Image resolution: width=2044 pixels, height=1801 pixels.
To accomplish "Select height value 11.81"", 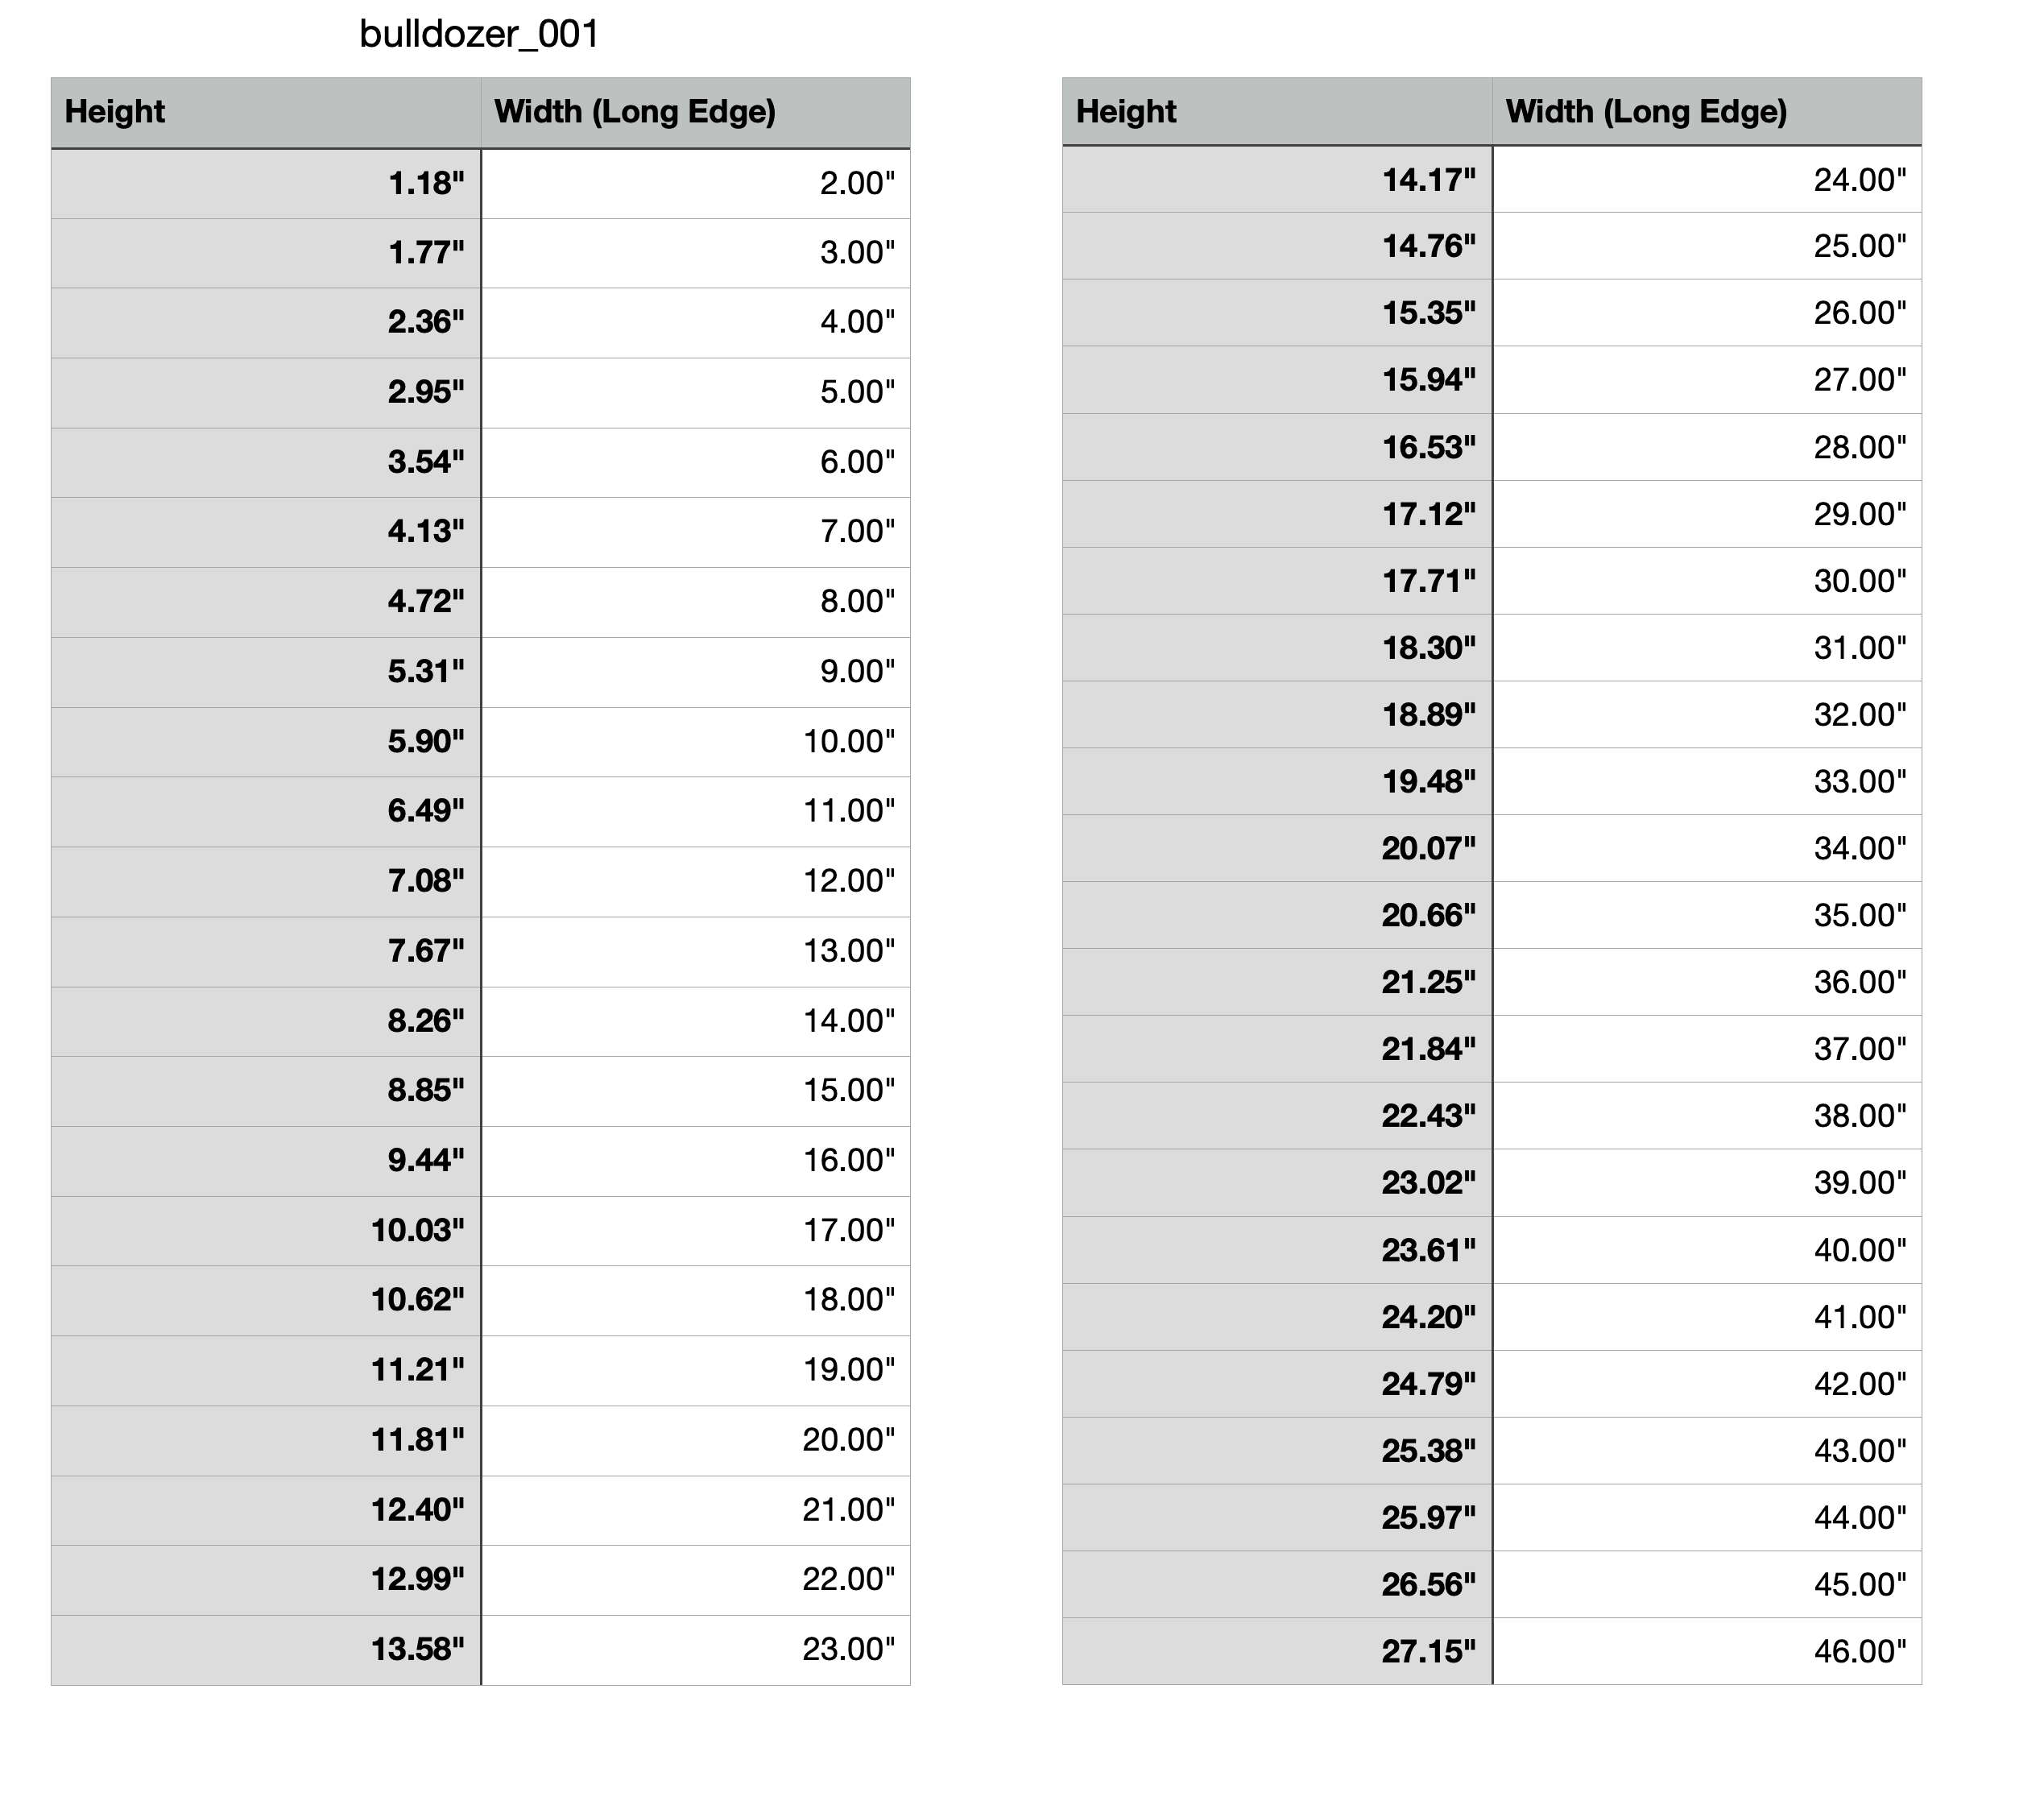I will (418, 1440).
